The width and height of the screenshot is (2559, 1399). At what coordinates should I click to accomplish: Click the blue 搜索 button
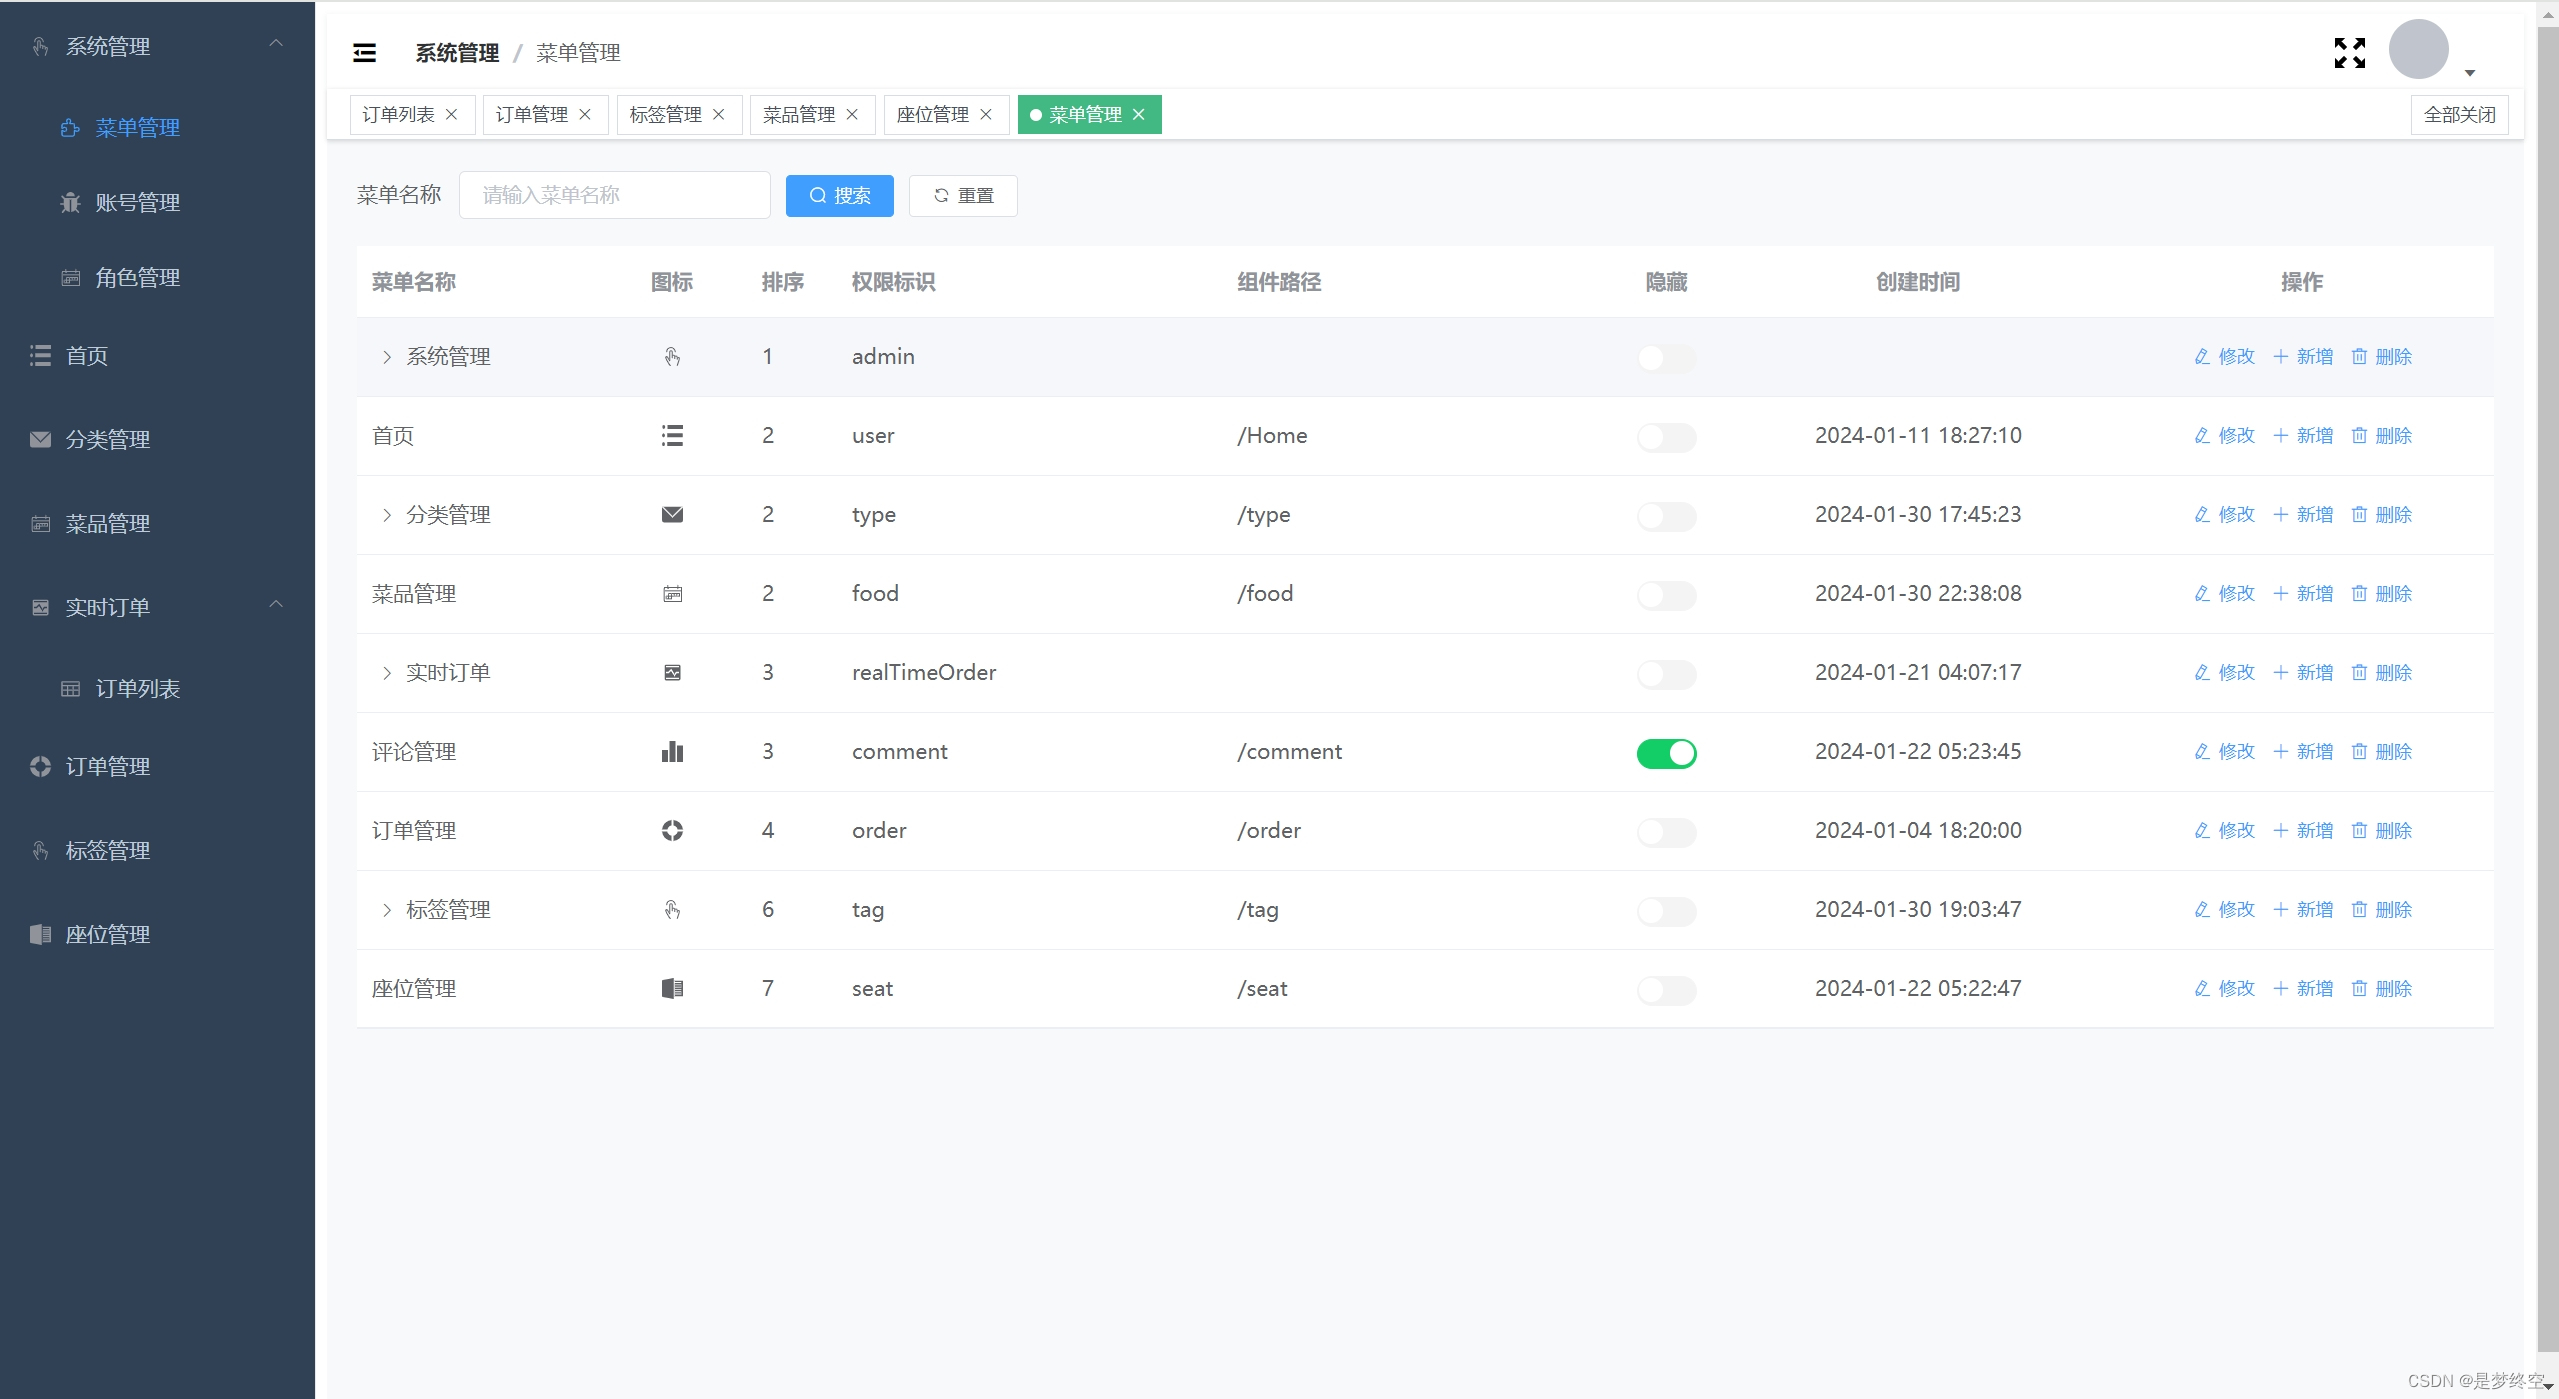point(840,196)
